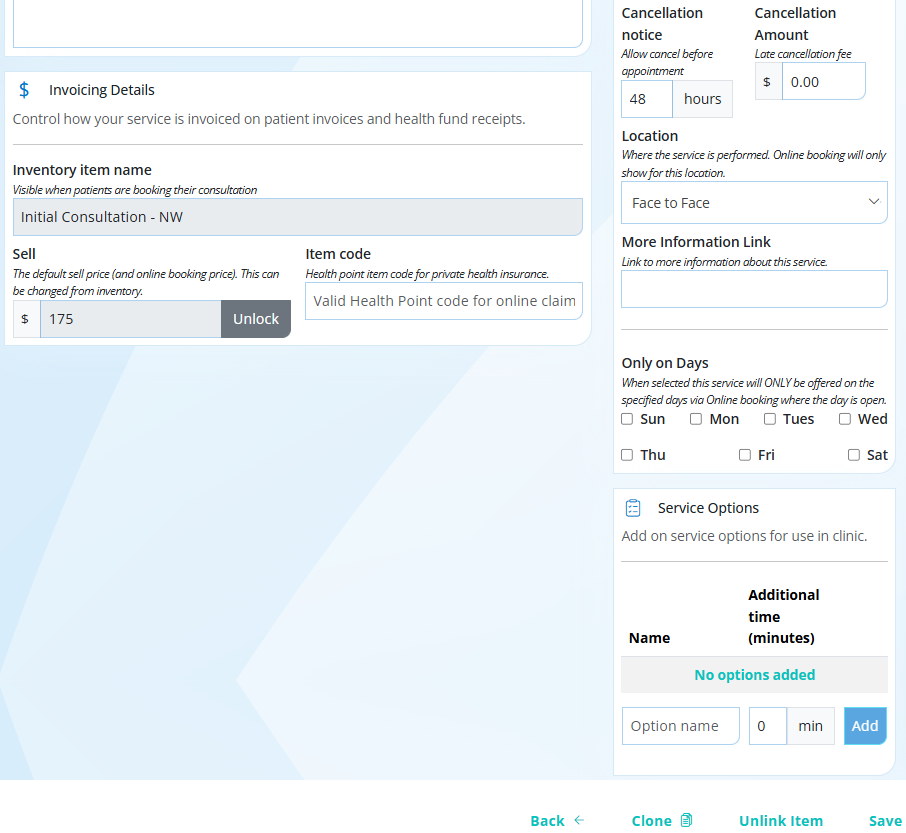Image resolution: width=906 pixels, height=833 pixels.
Task: Click the 'Additional time (minutes)' column header
Action: [784, 616]
